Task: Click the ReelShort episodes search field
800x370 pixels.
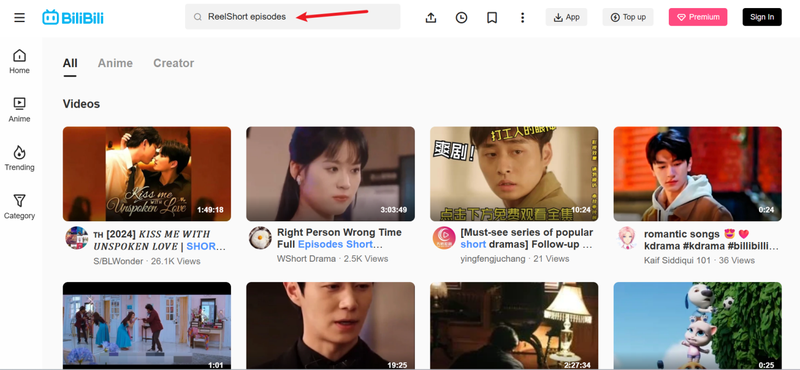Action: pos(293,17)
